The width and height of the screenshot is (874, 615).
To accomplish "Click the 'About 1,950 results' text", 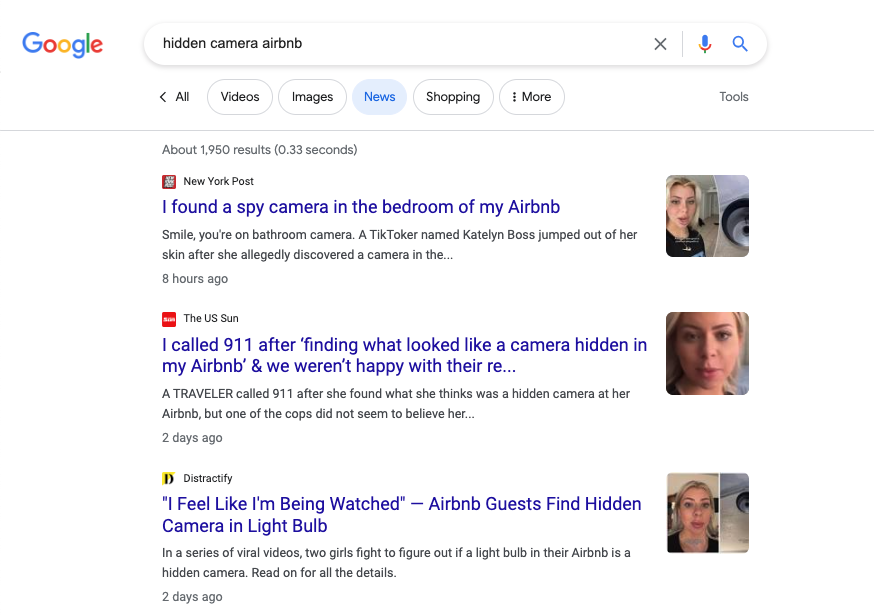I will [x=260, y=149].
